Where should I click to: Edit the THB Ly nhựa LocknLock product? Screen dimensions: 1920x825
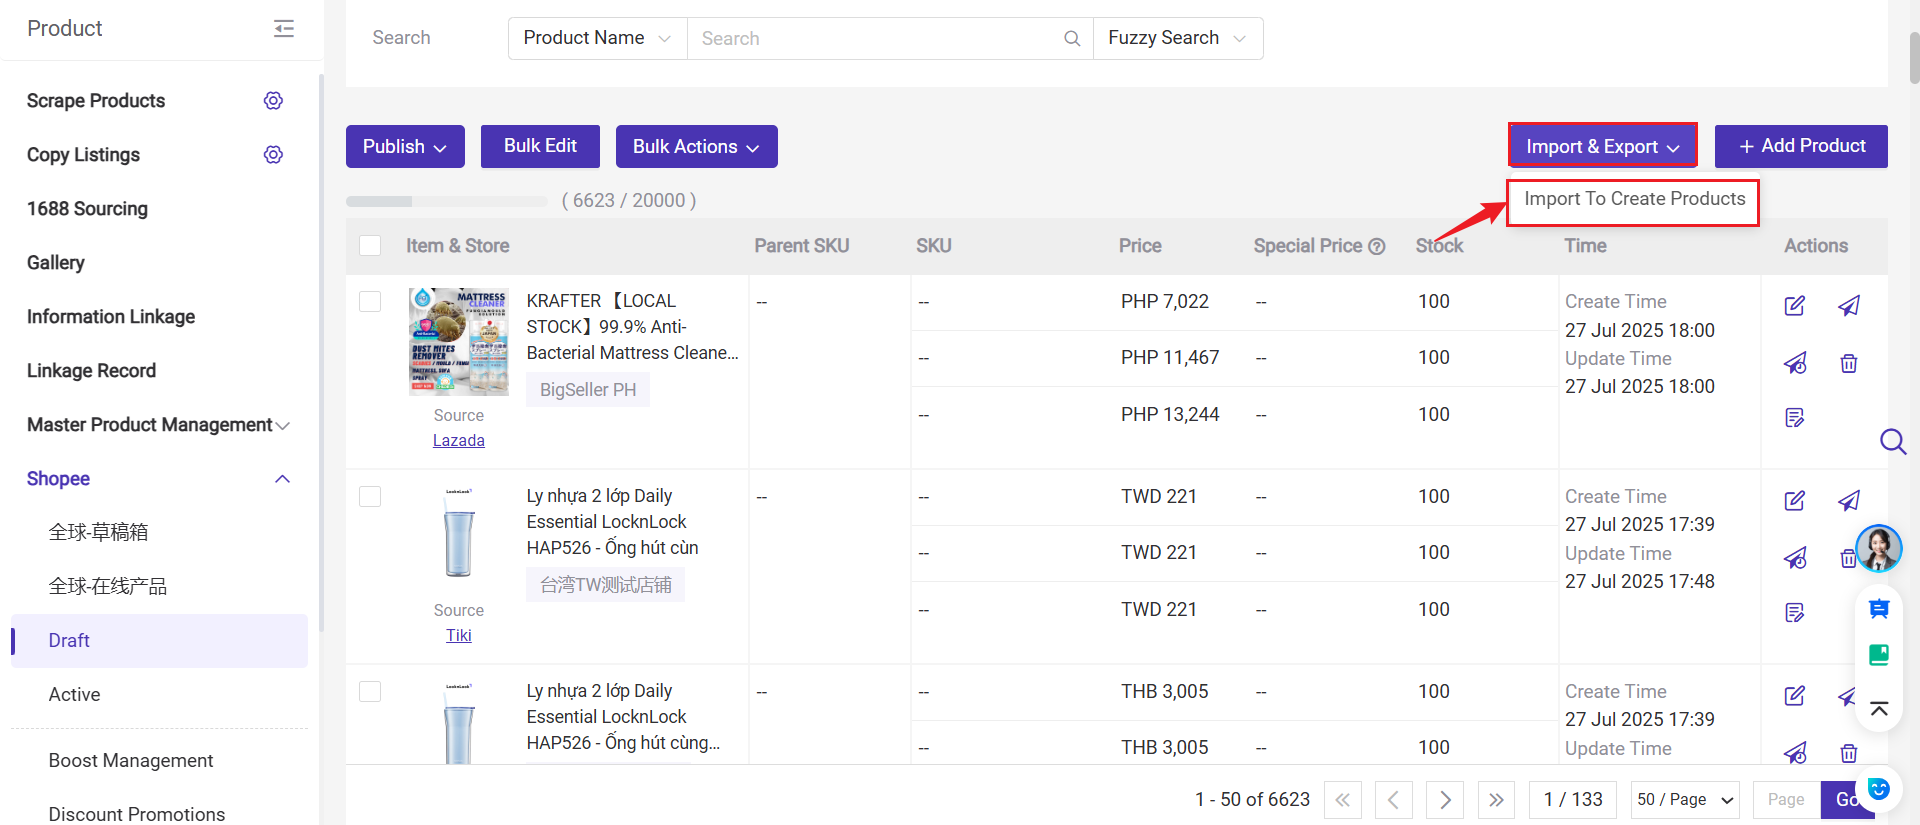(1795, 696)
